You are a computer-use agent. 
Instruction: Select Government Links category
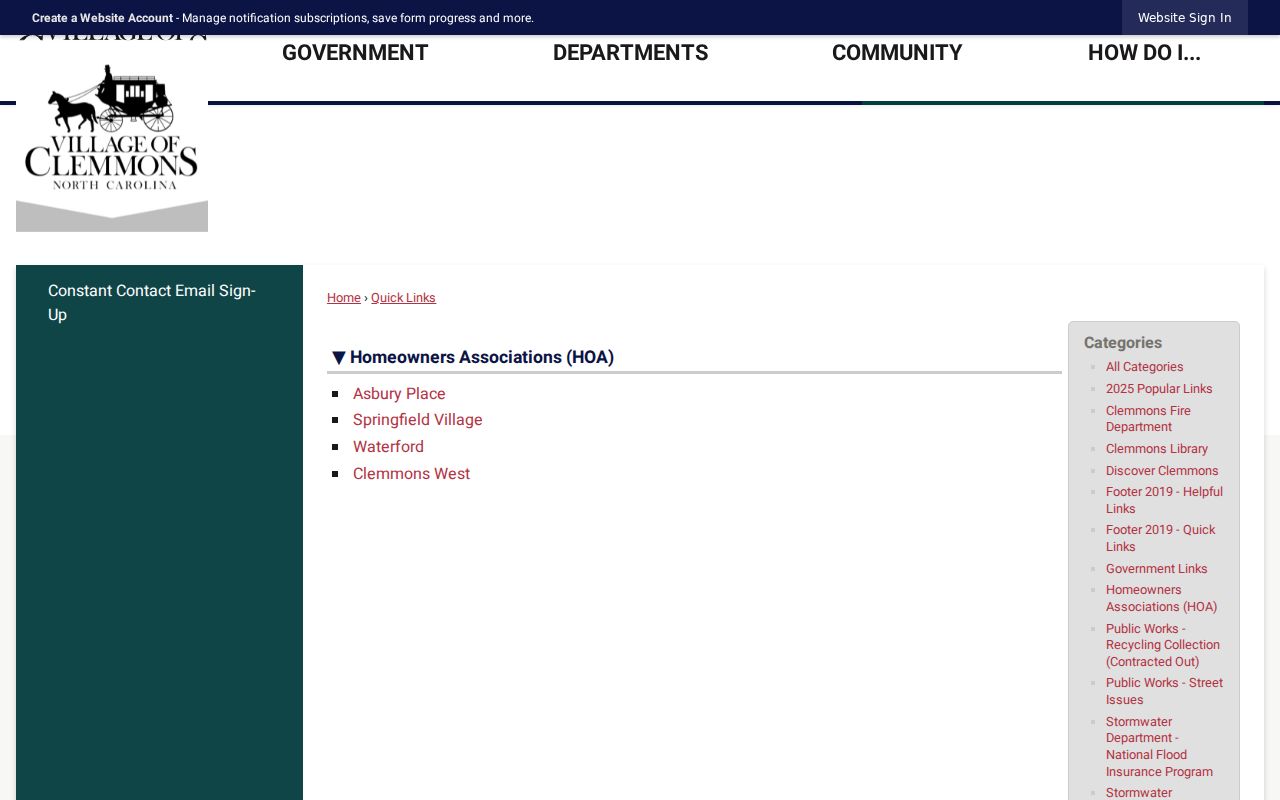[1157, 569]
